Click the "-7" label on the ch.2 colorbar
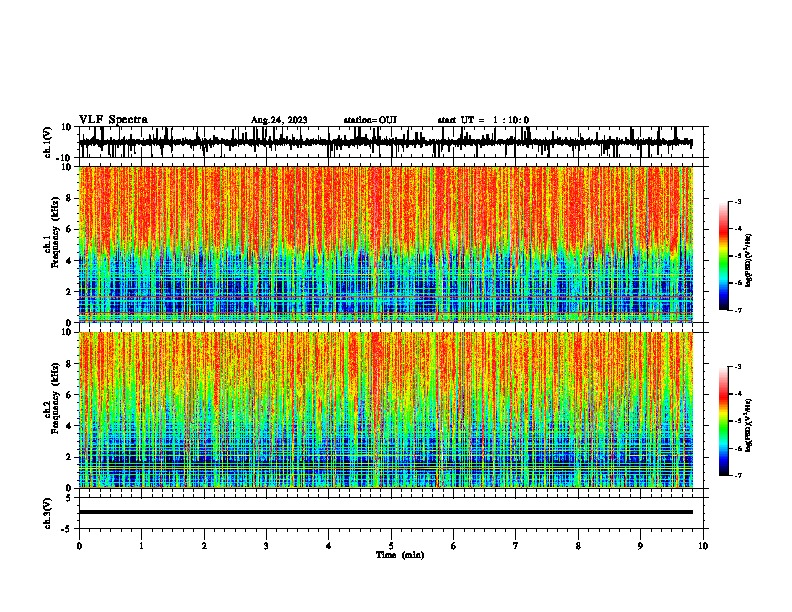Screen dimensions: 792x612 (x=738, y=475)
